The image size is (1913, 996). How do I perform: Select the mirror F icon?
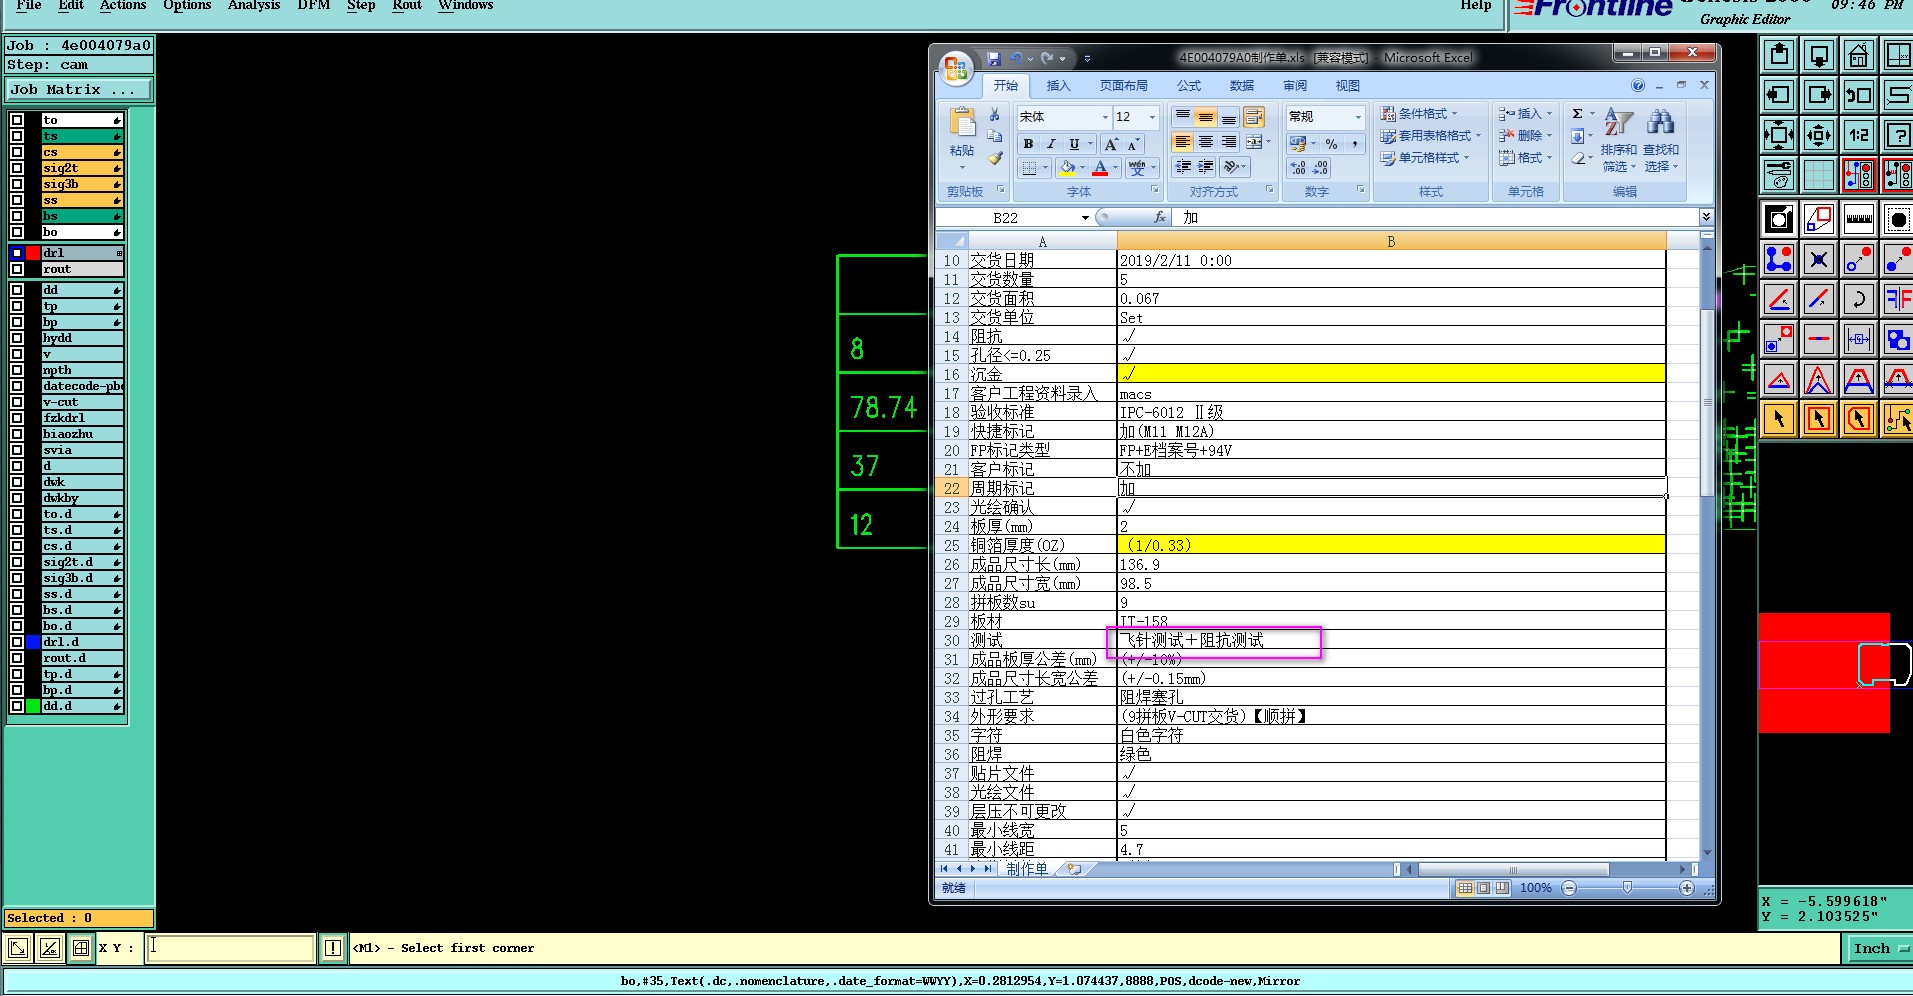(x=1897, y=299)
